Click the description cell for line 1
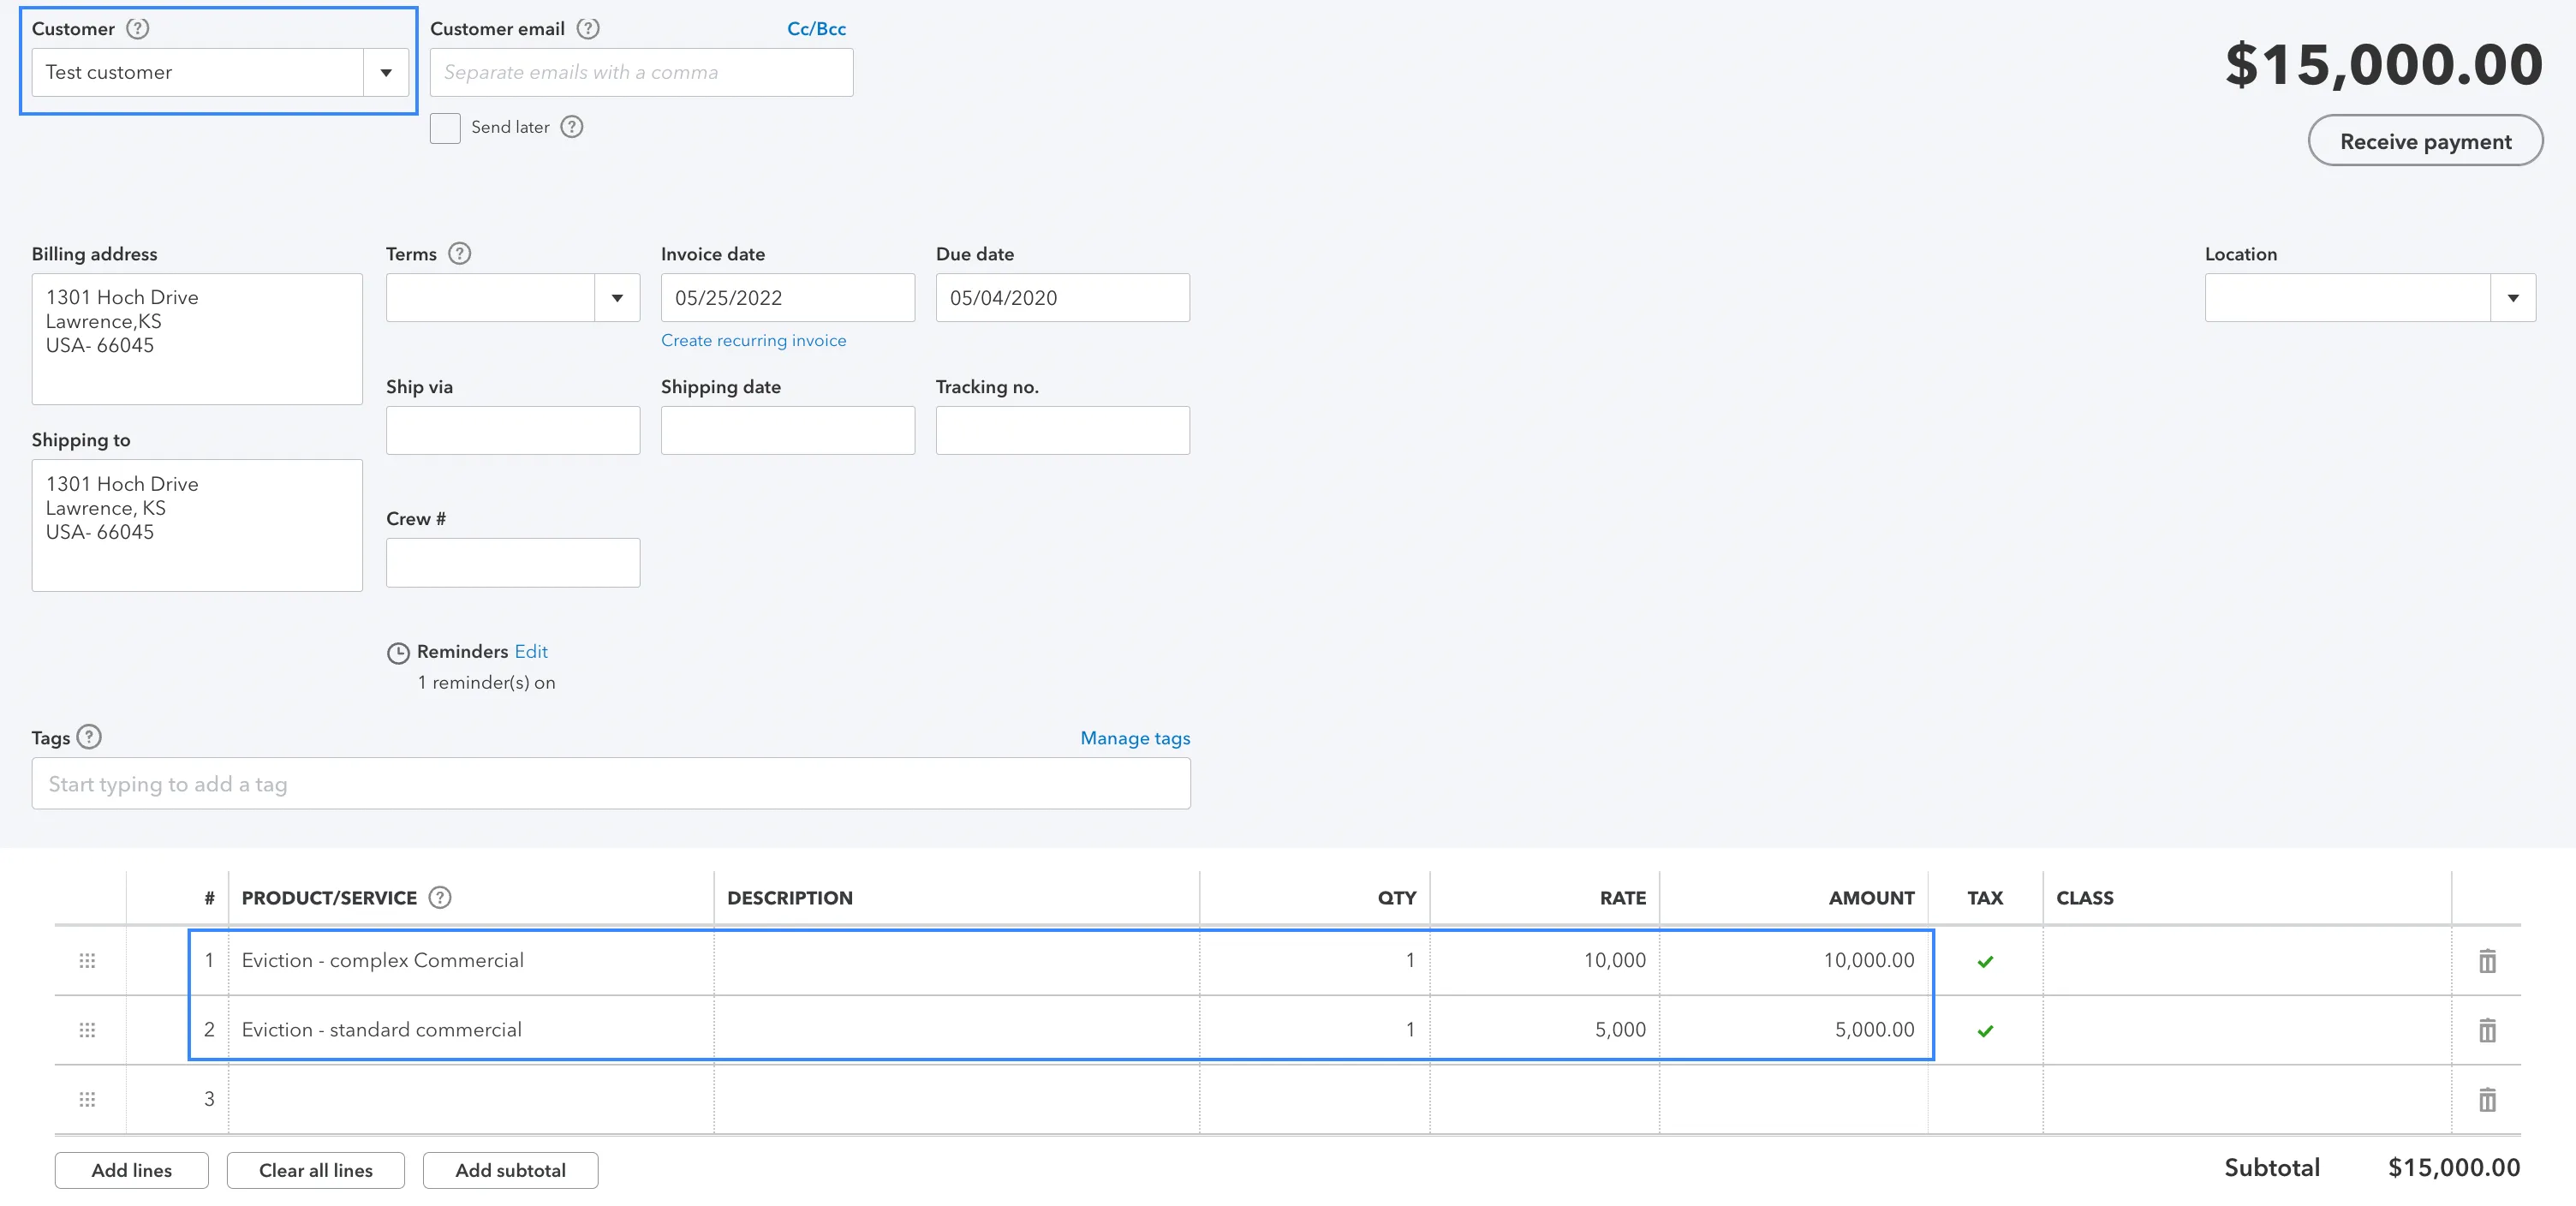 coord(957,960)
